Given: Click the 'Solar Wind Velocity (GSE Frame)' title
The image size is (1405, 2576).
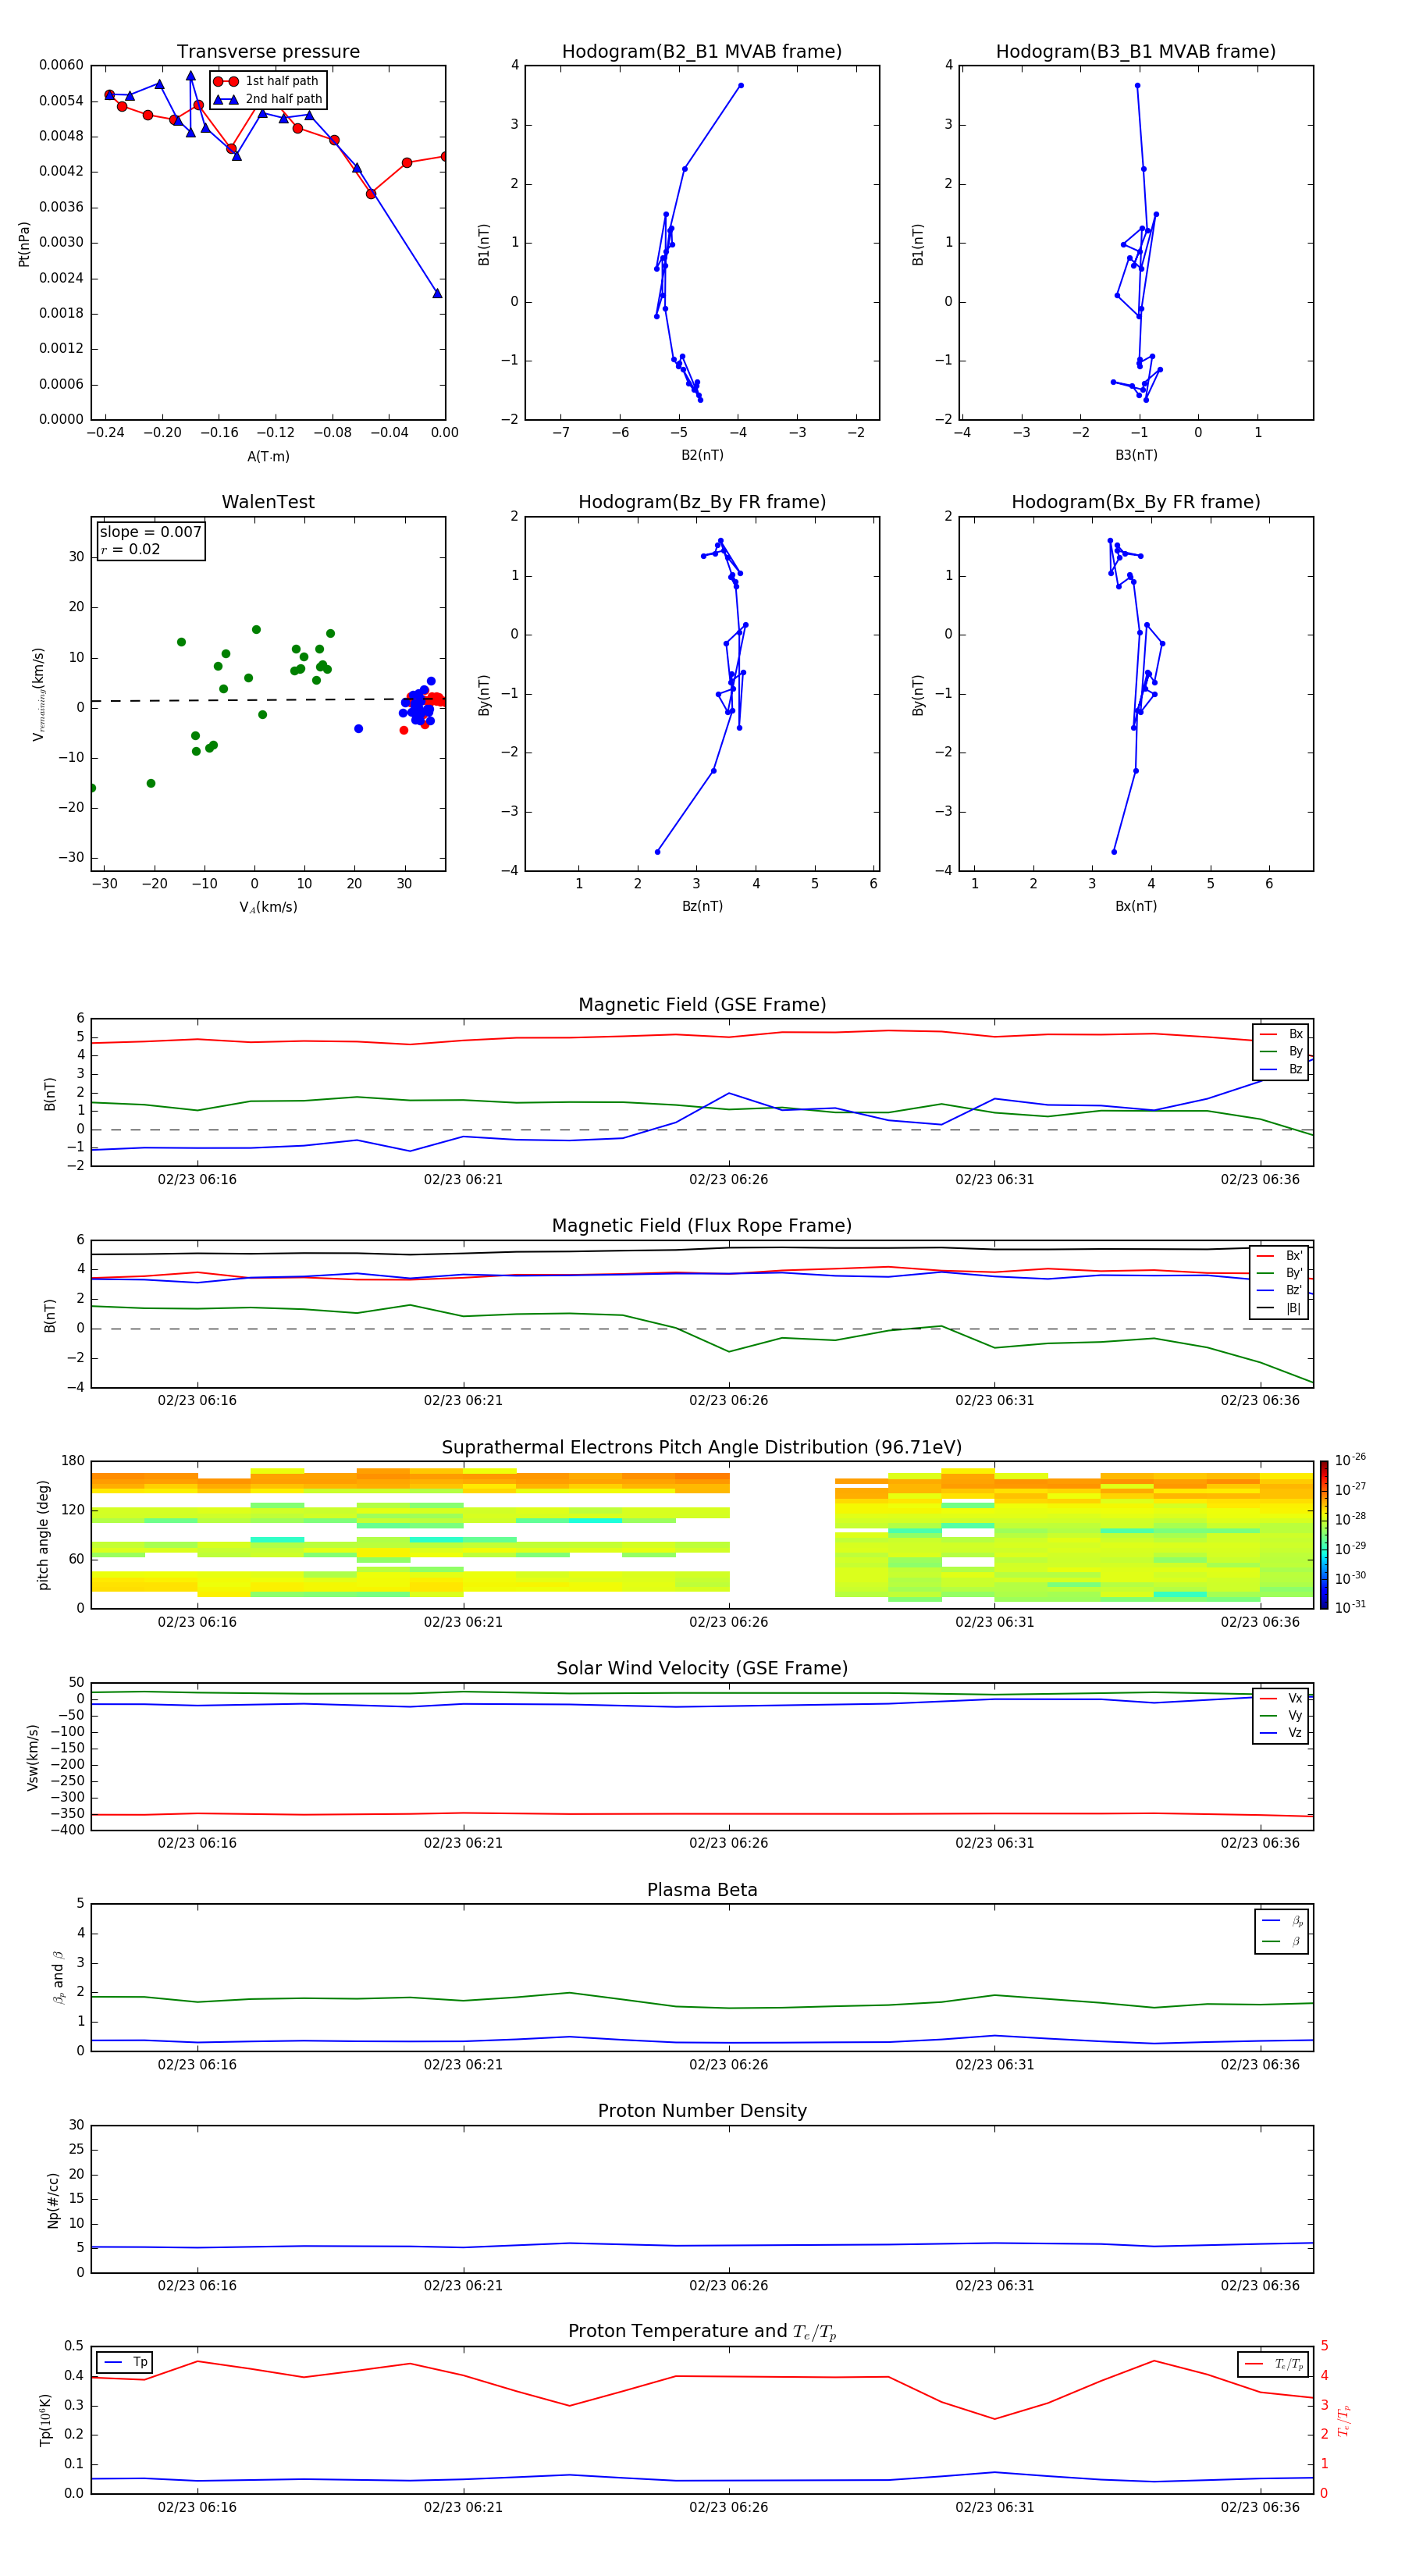Looking at the screenshot, I should click(x=702, y=1669).
